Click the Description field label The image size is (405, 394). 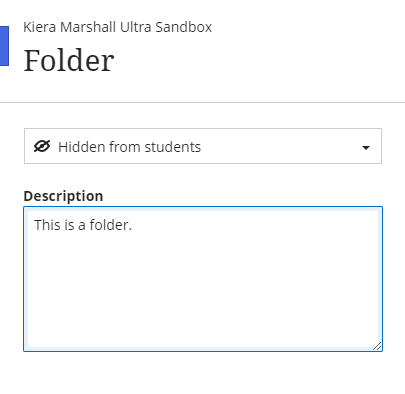[x=63, y=196]
